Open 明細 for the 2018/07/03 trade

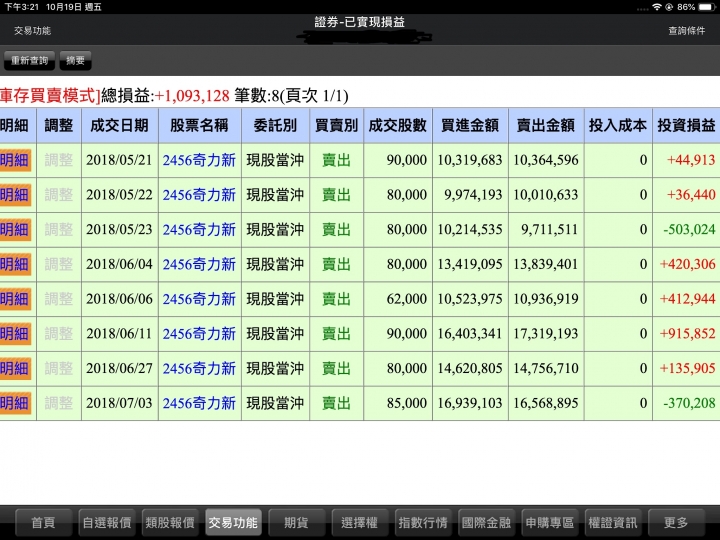coord(15,403)
